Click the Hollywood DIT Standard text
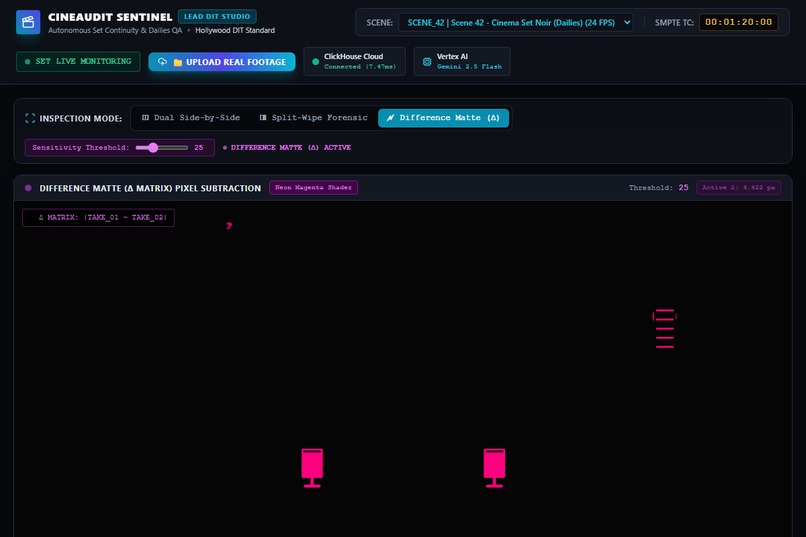This screenshot has height=537, width=806. click(235, 30)
